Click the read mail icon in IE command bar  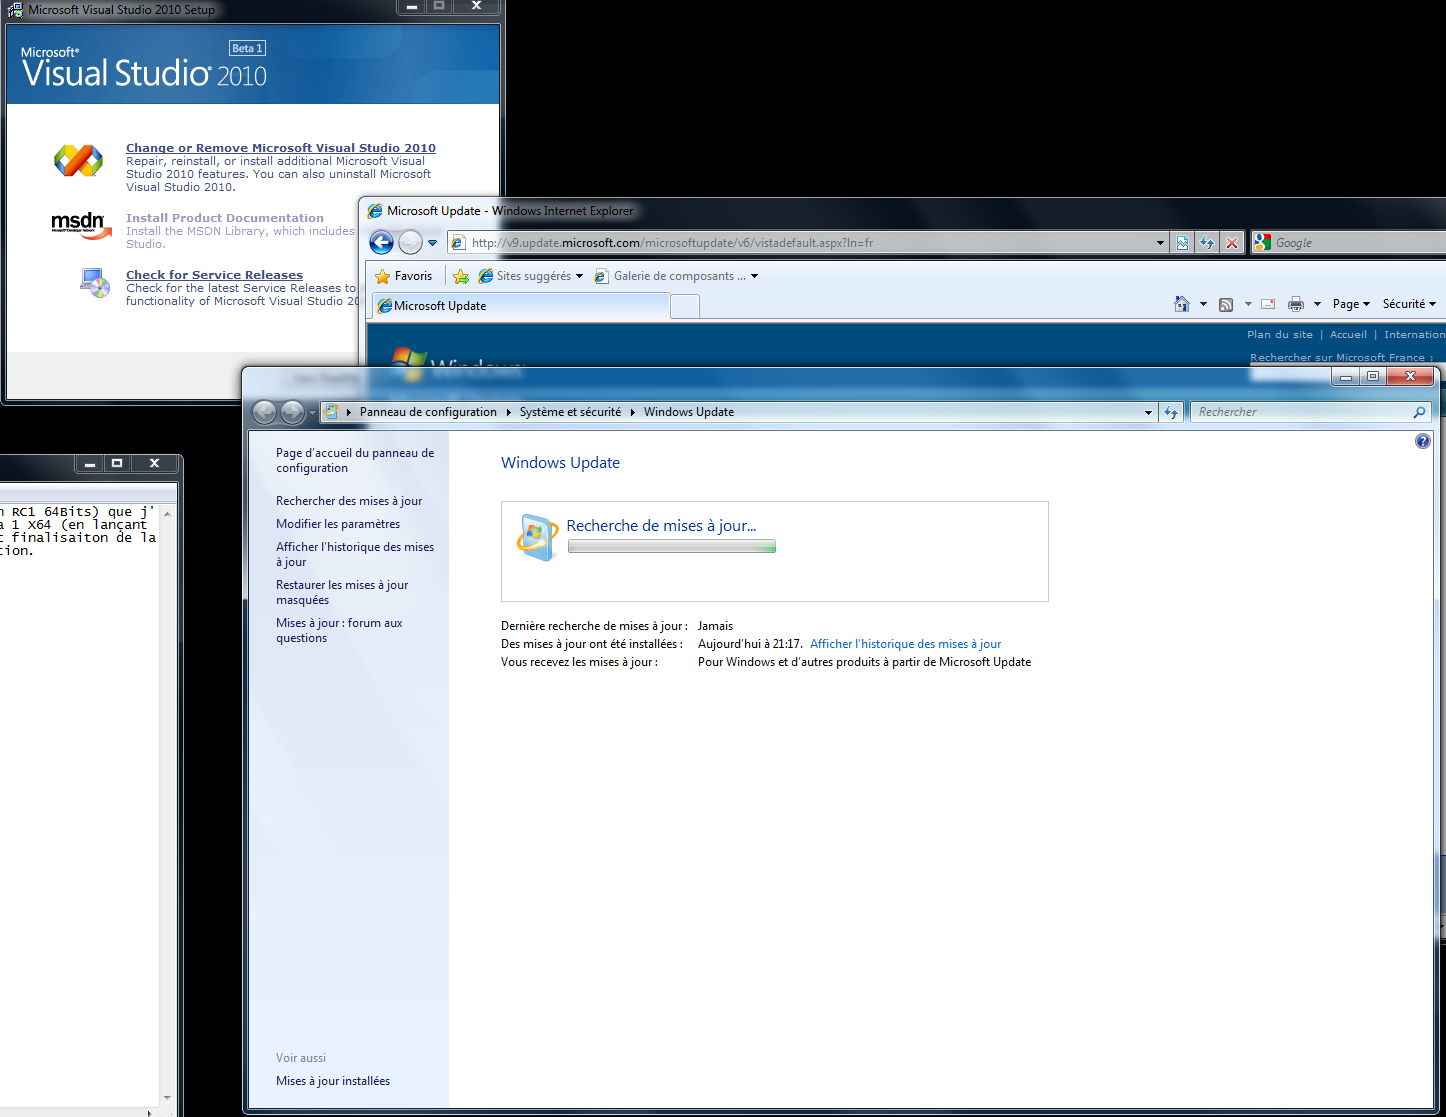pyautogui.click(x=1268, y=304)
